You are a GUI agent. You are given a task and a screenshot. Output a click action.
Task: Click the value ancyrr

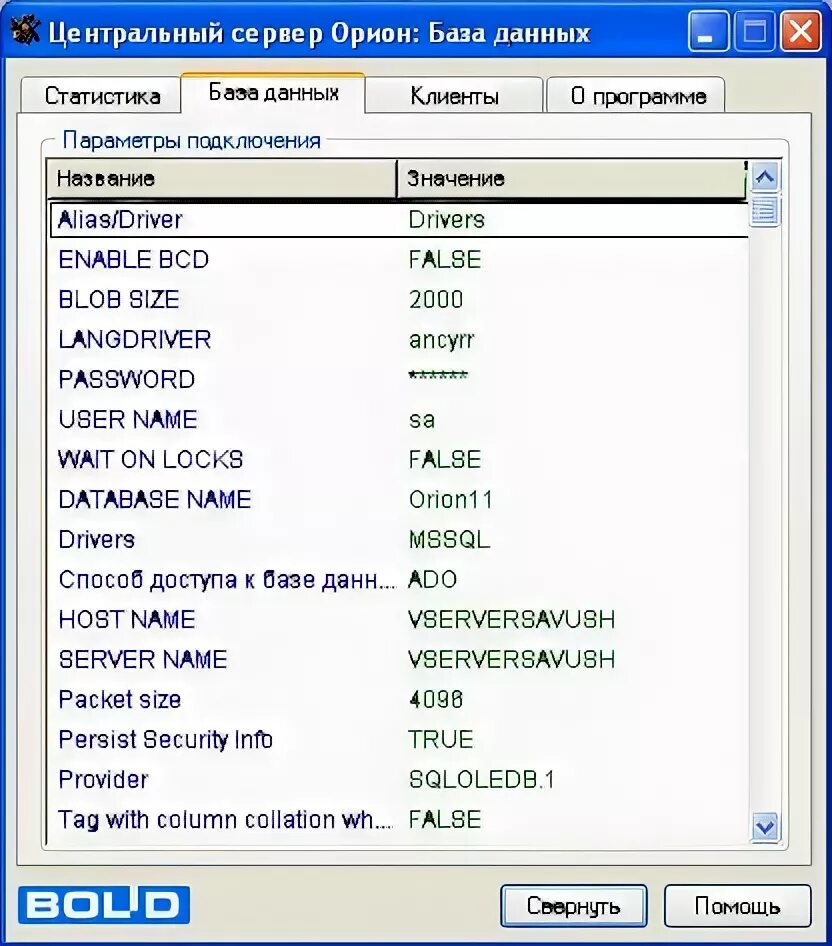442,341
